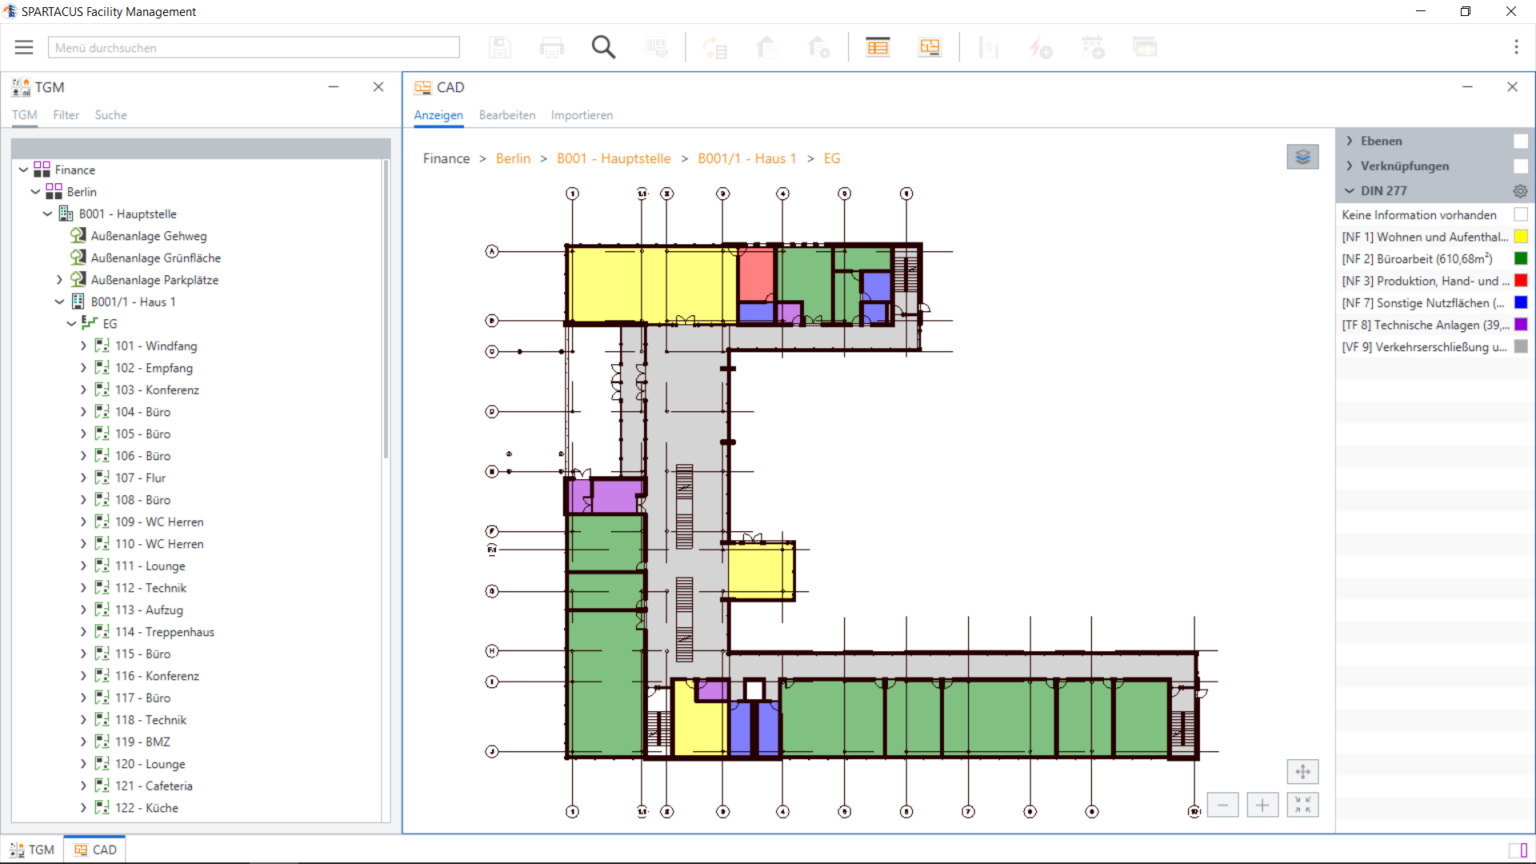Click the pan/move icon in the CAD viewer

point(1302,771)
